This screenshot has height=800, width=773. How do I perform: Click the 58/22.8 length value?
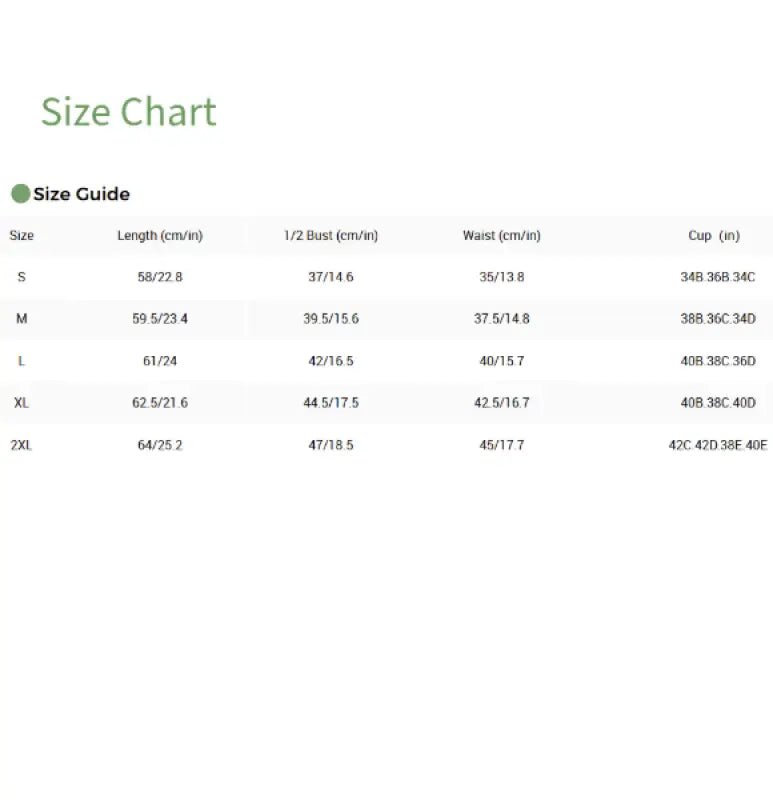(160, 277)
